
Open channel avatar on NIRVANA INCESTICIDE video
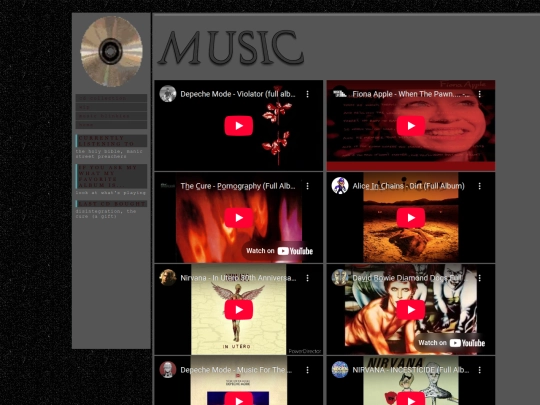coord(340,370)
